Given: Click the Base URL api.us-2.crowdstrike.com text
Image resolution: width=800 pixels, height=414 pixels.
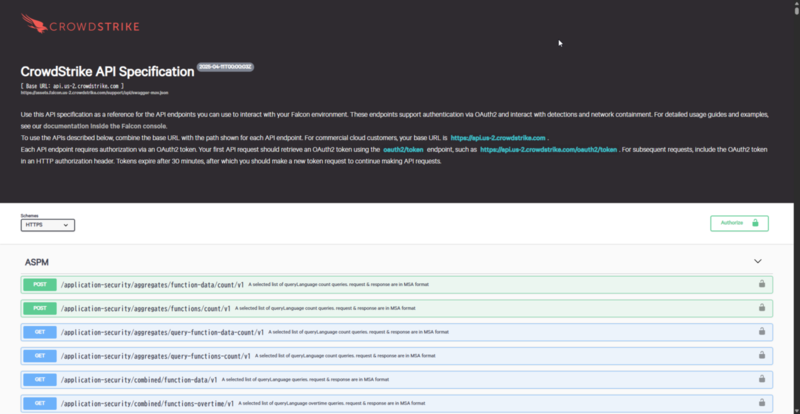Looking at the screenshot, I should point(72,86).
